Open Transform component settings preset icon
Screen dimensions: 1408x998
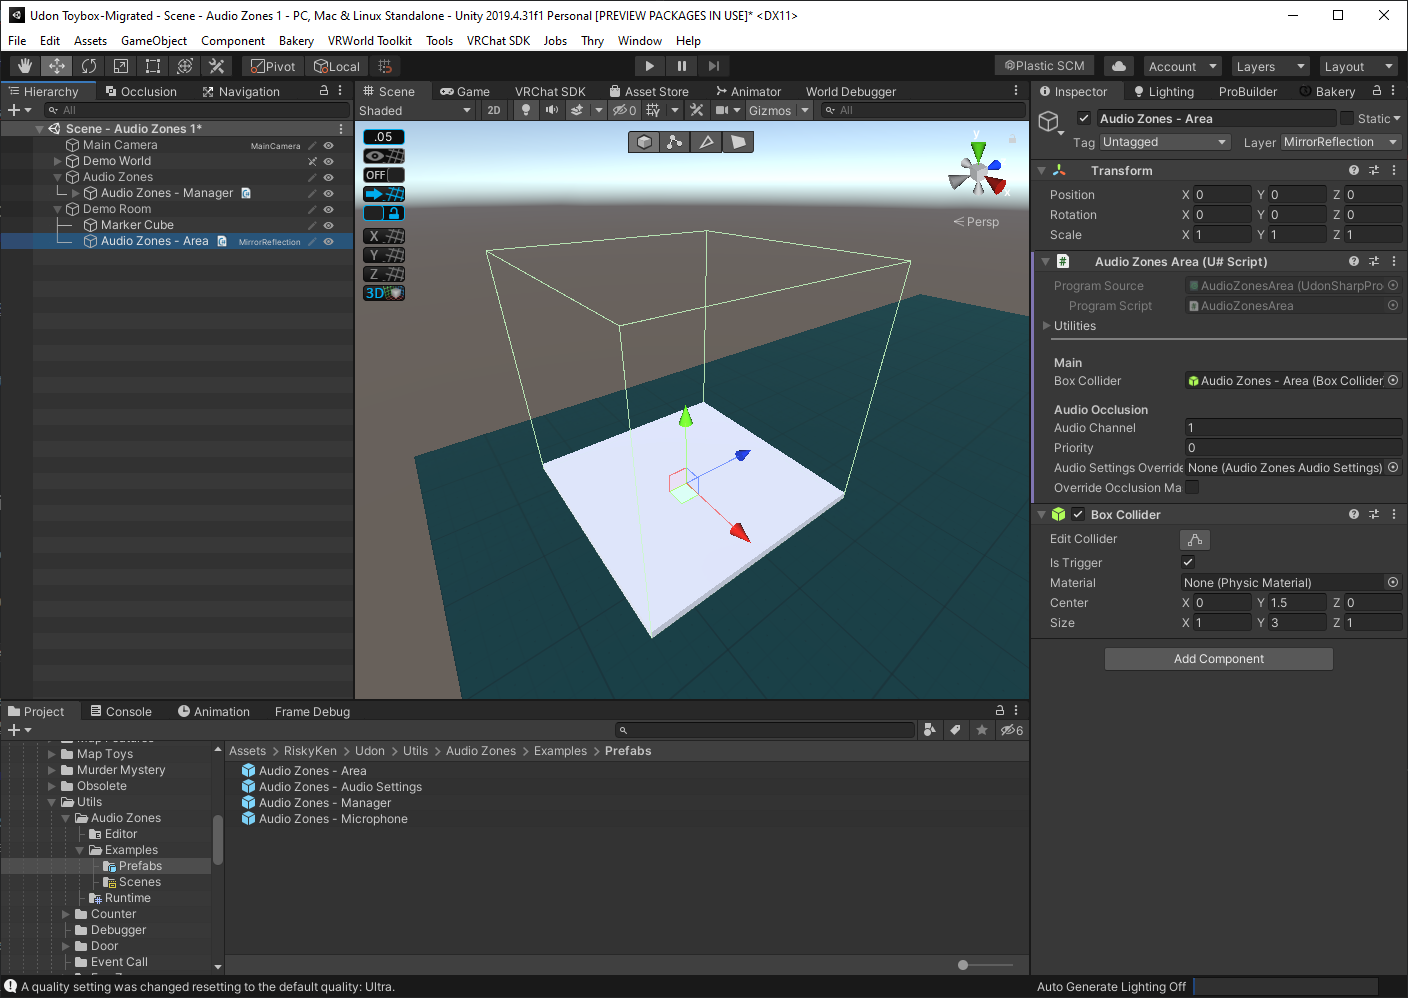[1374, 170]
